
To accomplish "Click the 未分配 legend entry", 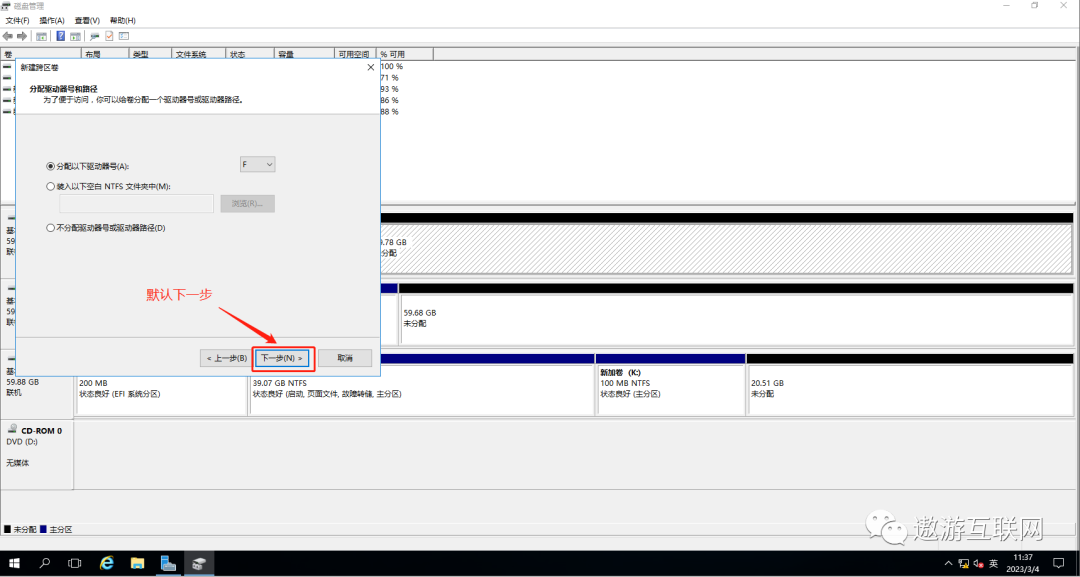I will (20, 529).
